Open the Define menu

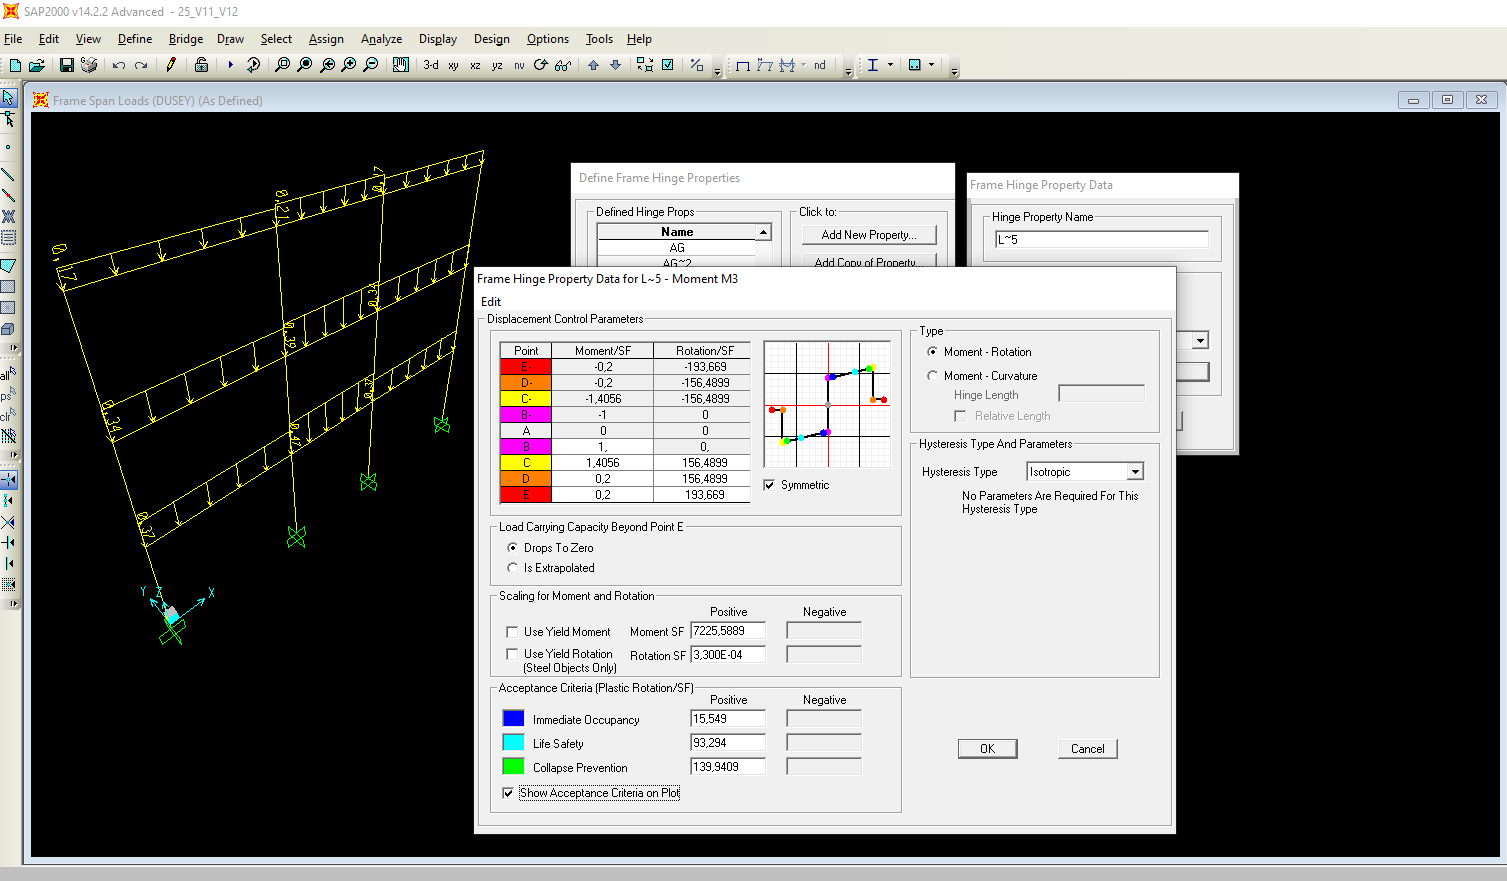(135, 39)
